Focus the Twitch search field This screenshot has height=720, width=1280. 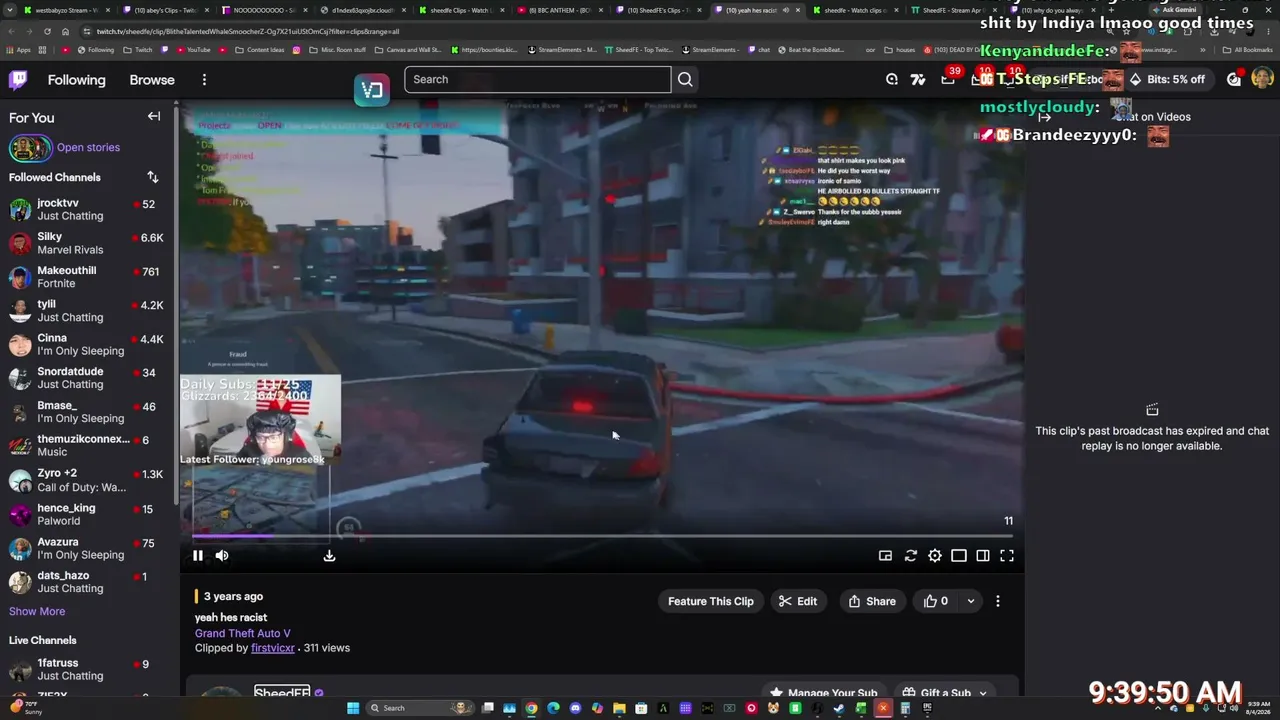point(538,80)
